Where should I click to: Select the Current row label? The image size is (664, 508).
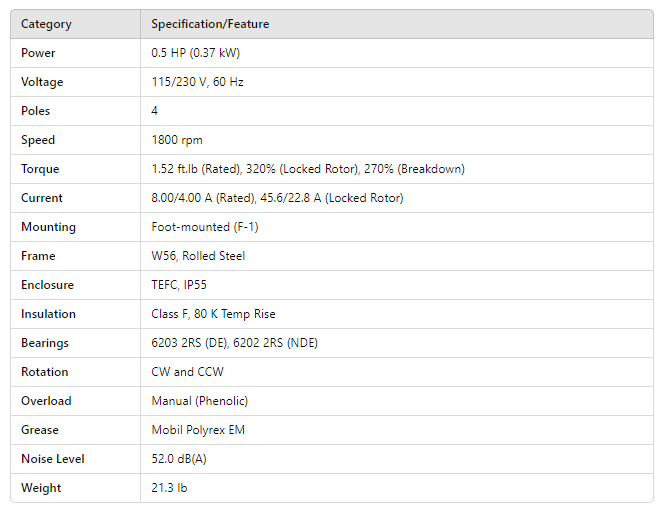(x=42, y=198)
